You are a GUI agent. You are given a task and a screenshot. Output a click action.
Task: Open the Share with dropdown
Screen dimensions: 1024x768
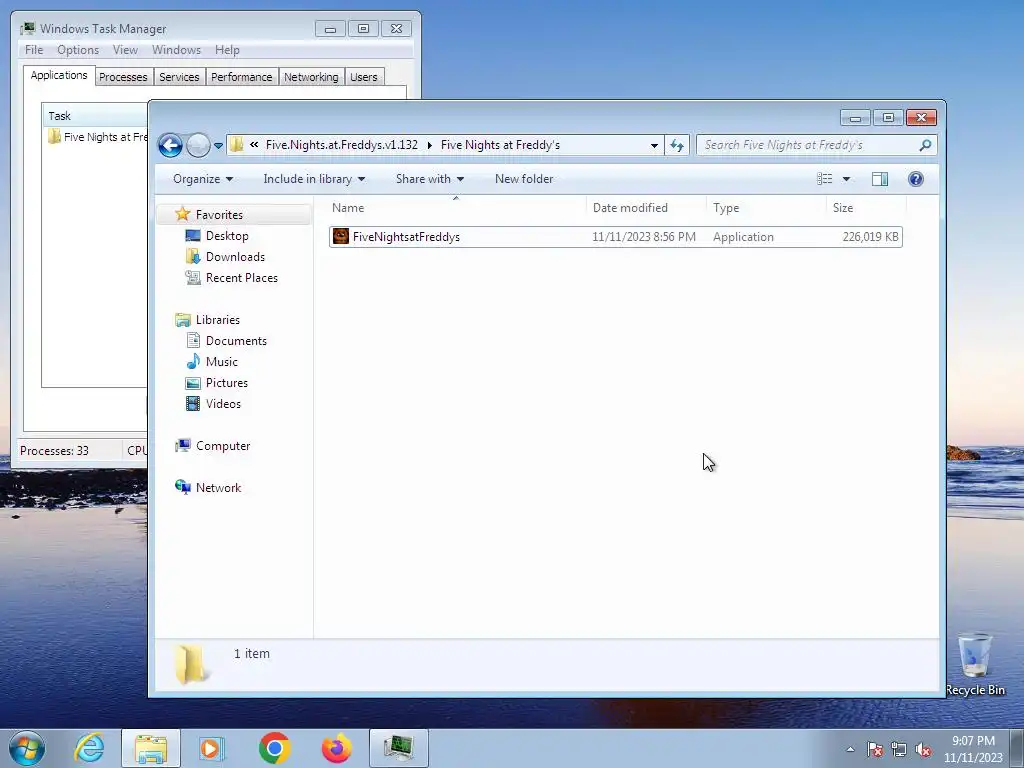click(x=430, y=179)
